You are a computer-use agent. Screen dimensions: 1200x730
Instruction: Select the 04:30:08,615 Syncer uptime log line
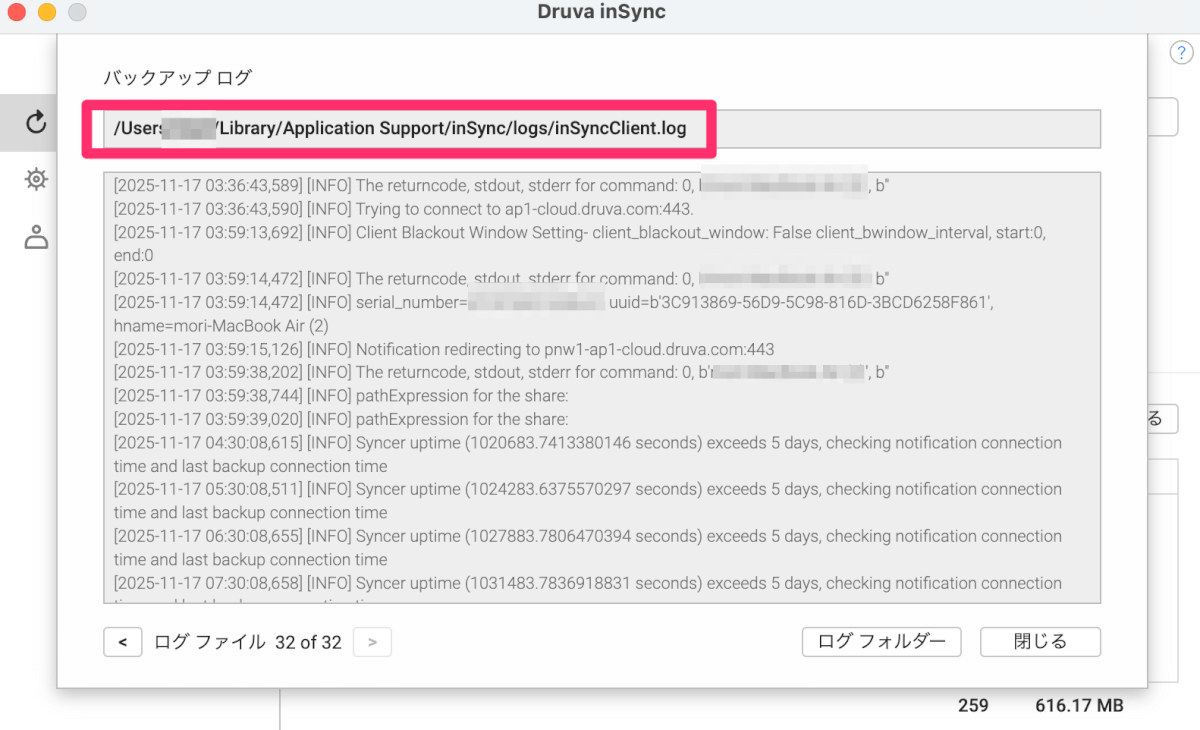tap(587, 454)
